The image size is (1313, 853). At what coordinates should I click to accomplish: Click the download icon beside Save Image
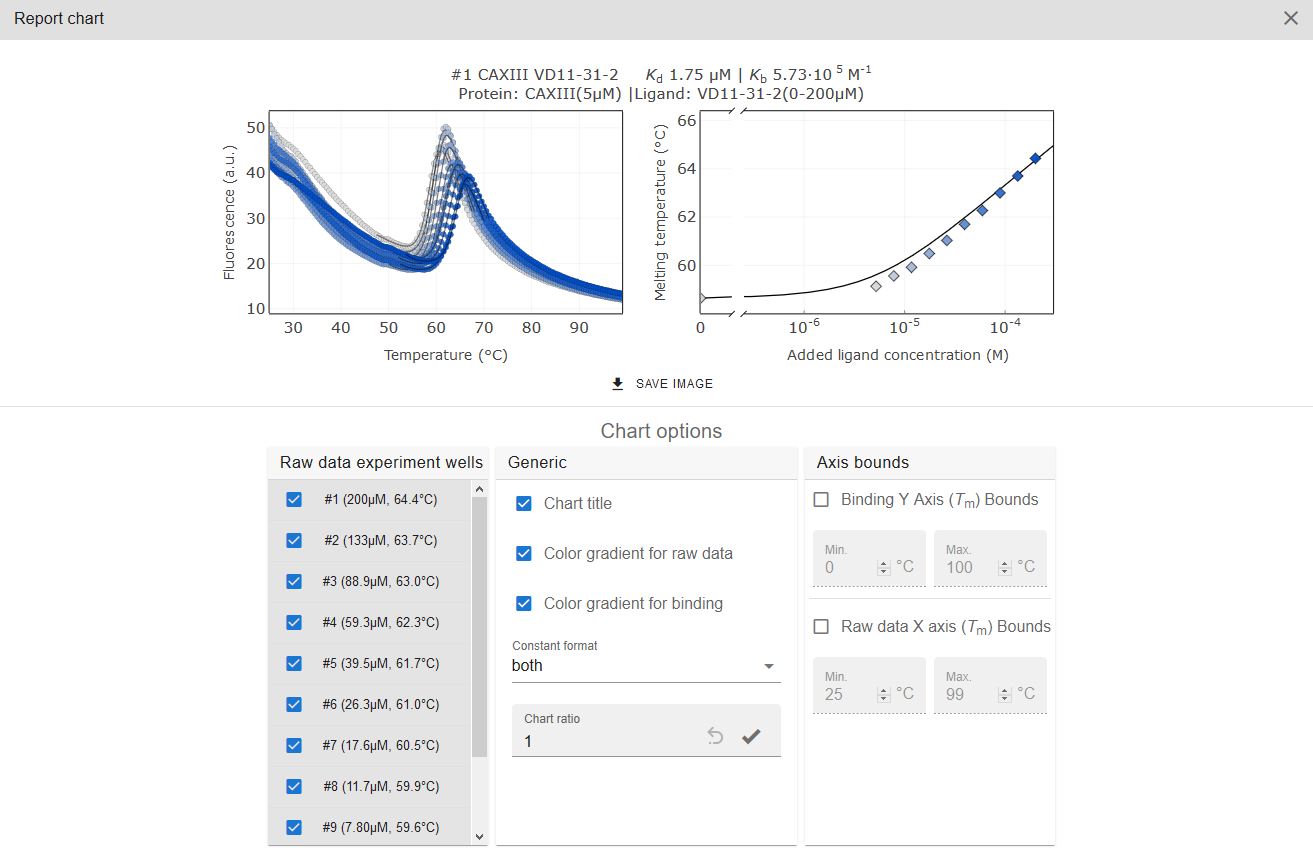click(x=618, y=384)
